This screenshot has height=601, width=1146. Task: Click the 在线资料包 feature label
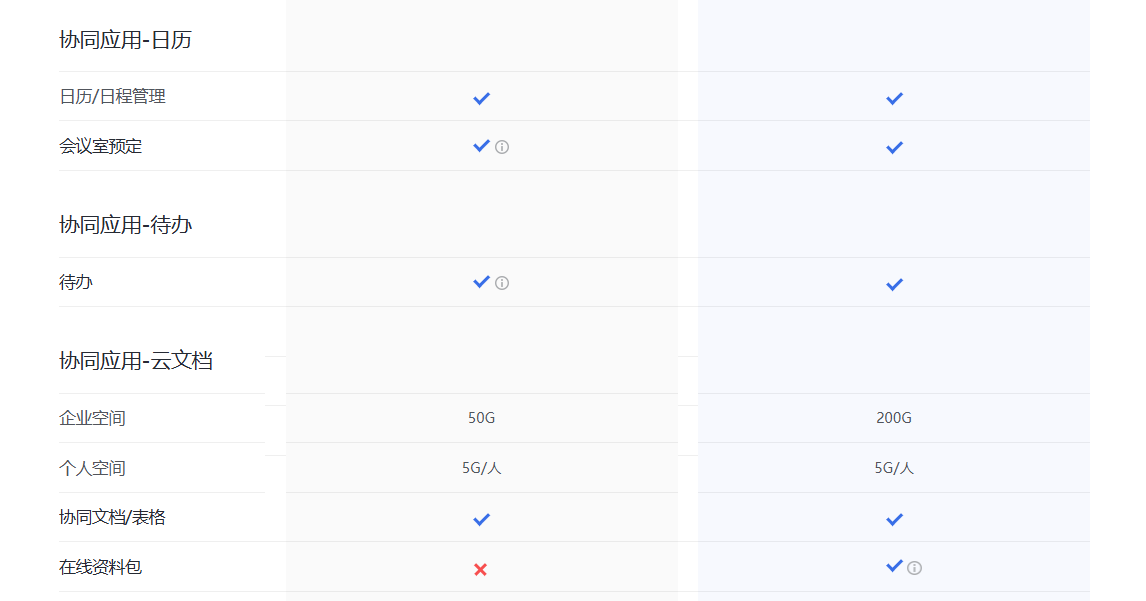[x=100, y=567]
